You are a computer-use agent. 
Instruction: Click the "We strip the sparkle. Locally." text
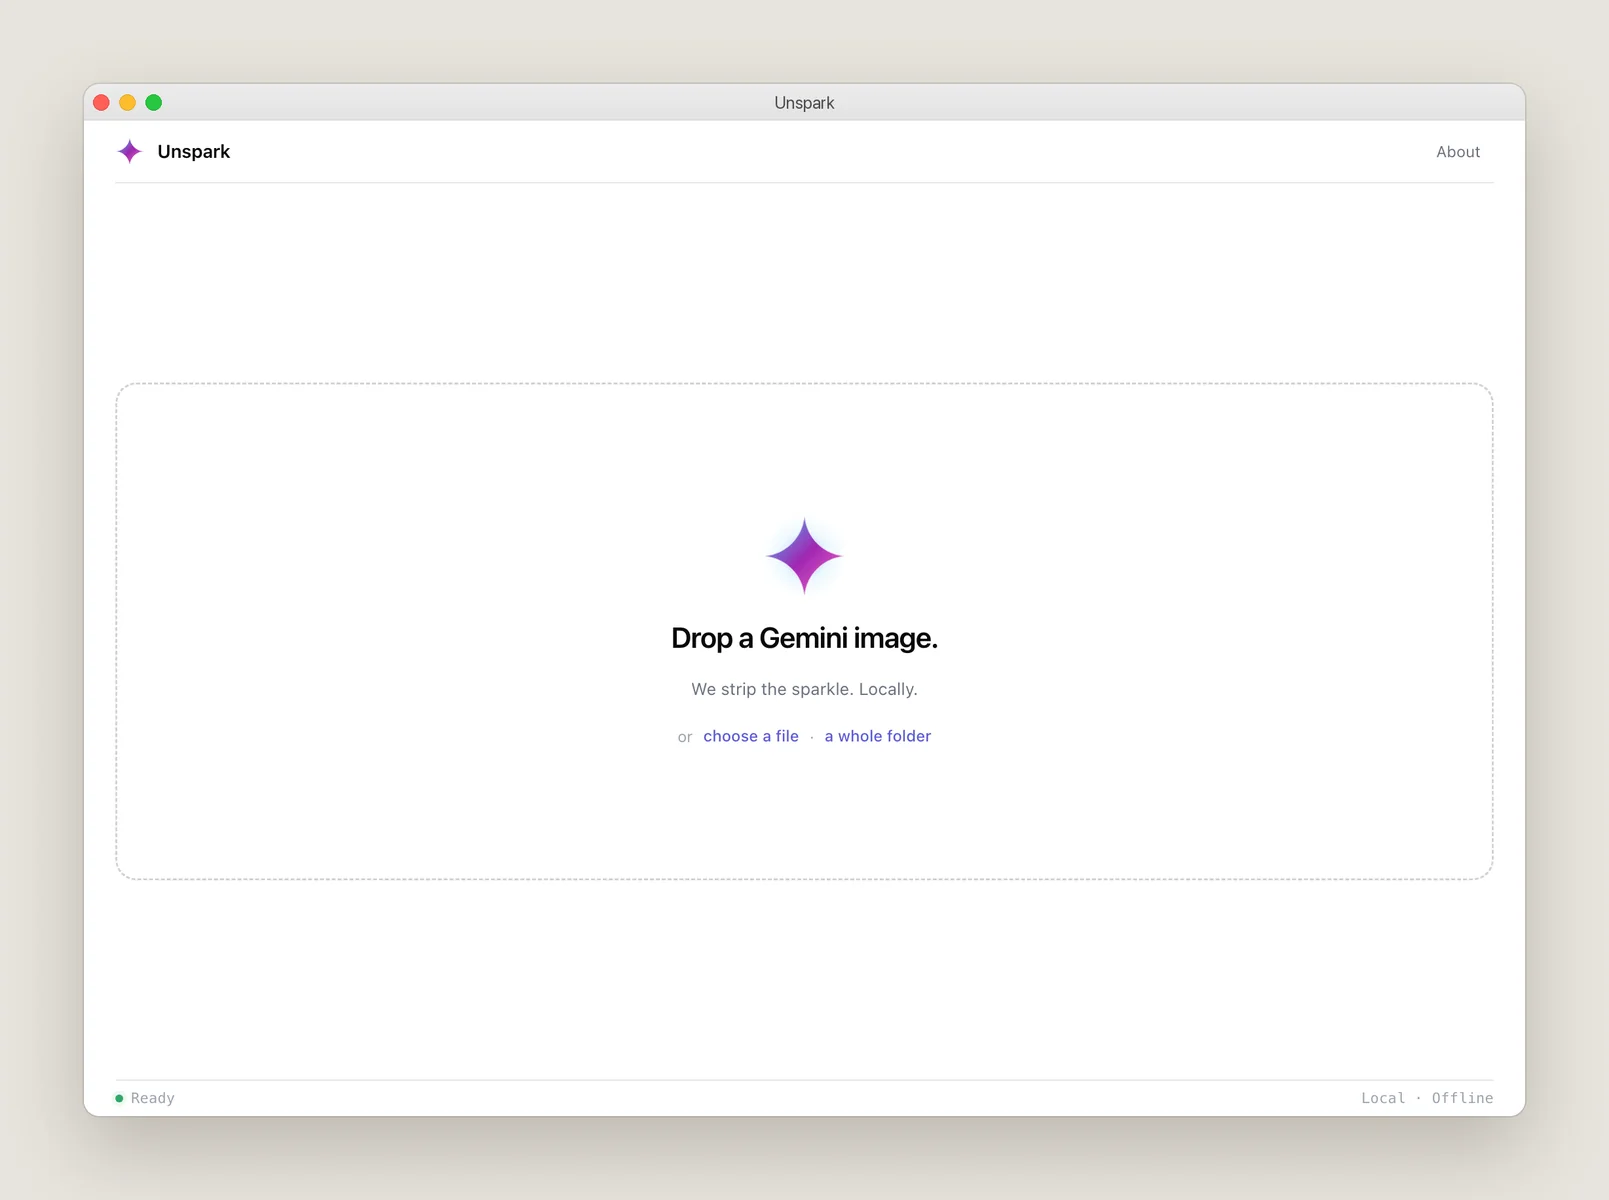point(804,689)
